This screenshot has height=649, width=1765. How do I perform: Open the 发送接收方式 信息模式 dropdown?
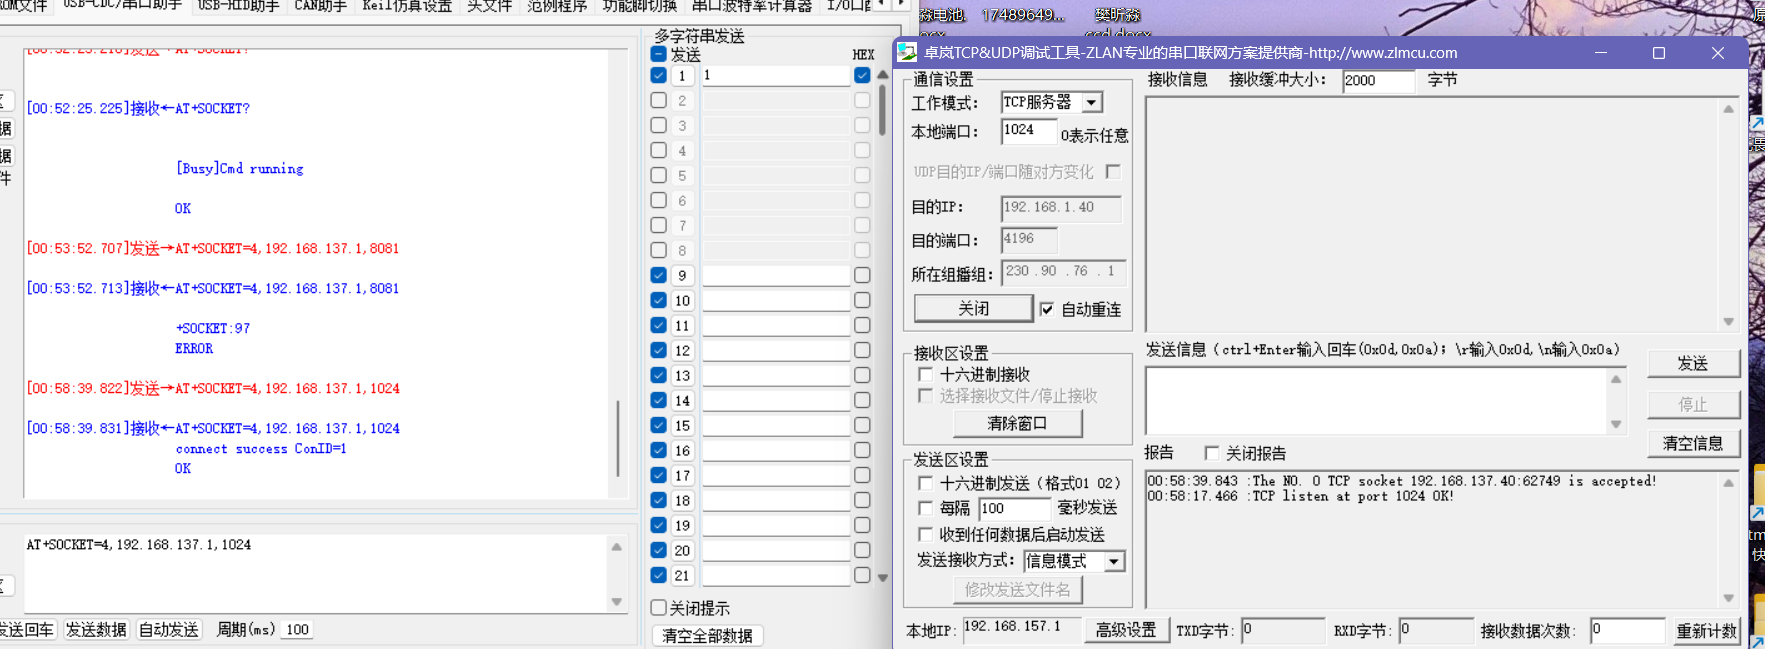[1114, 562]
